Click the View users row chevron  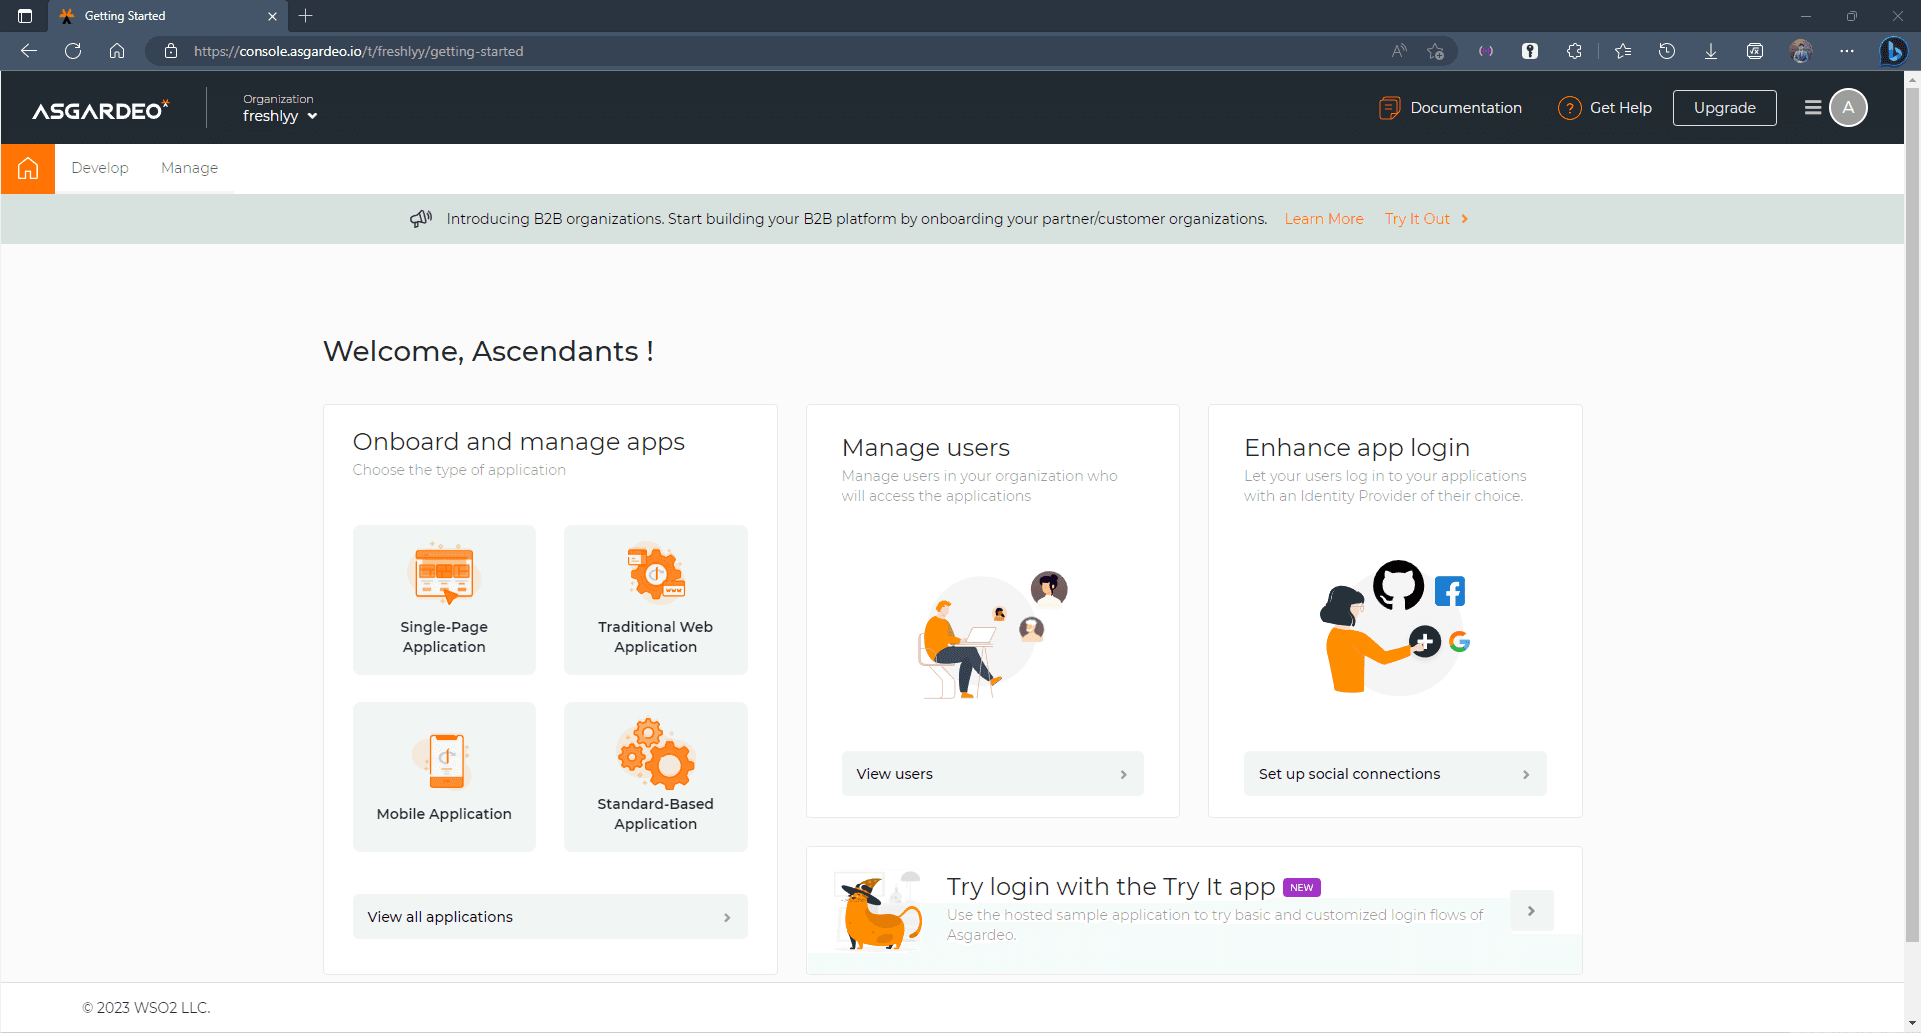[1123, 774]
